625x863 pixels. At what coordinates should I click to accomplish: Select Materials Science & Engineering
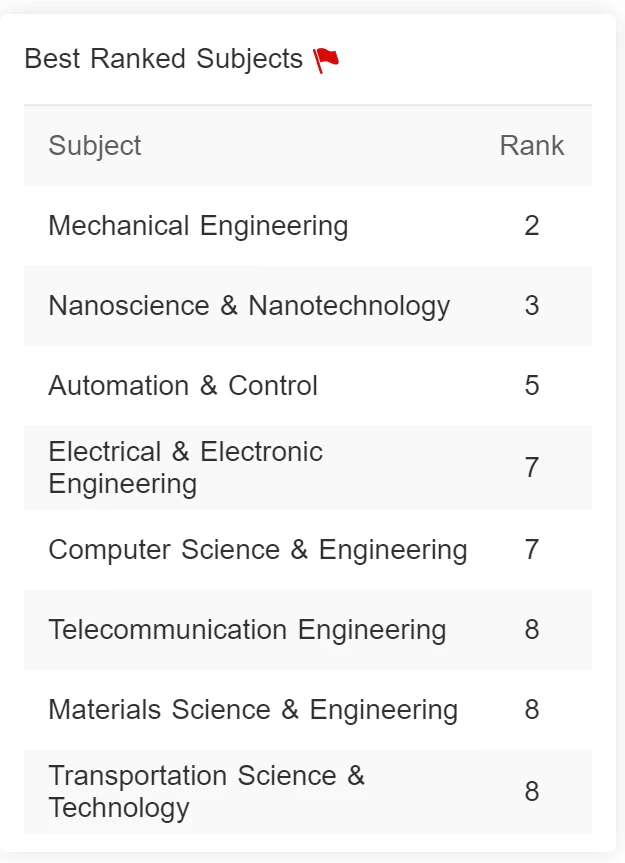253,709
